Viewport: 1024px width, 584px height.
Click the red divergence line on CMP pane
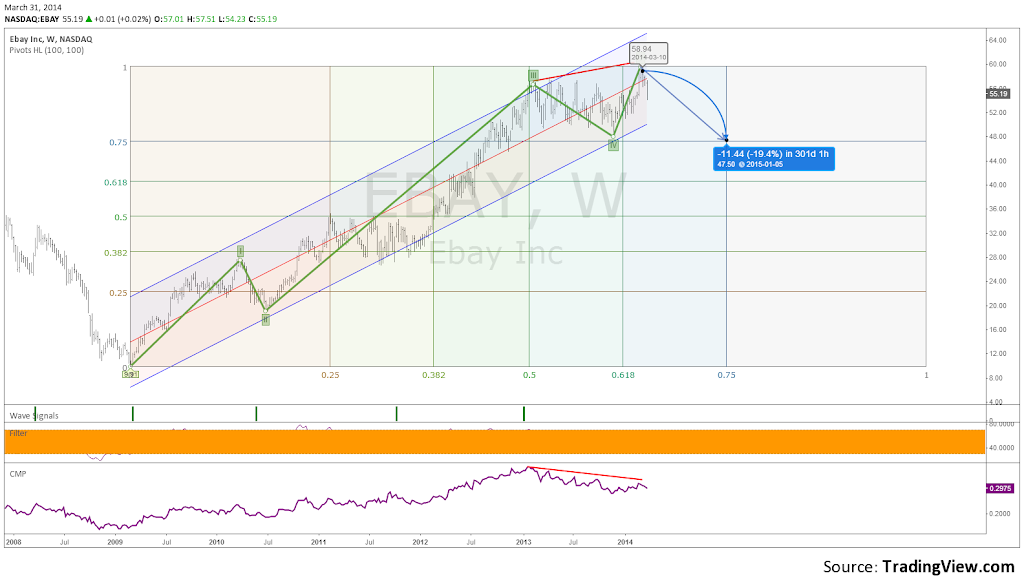[x=586, y=474]
